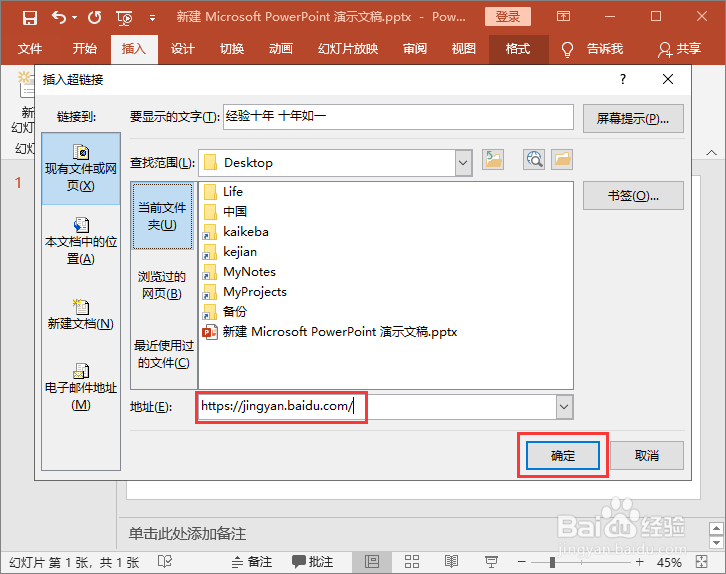Click the browse for file folder icon
This screenshot has width=726, height=574.
[x=562, y=160]
